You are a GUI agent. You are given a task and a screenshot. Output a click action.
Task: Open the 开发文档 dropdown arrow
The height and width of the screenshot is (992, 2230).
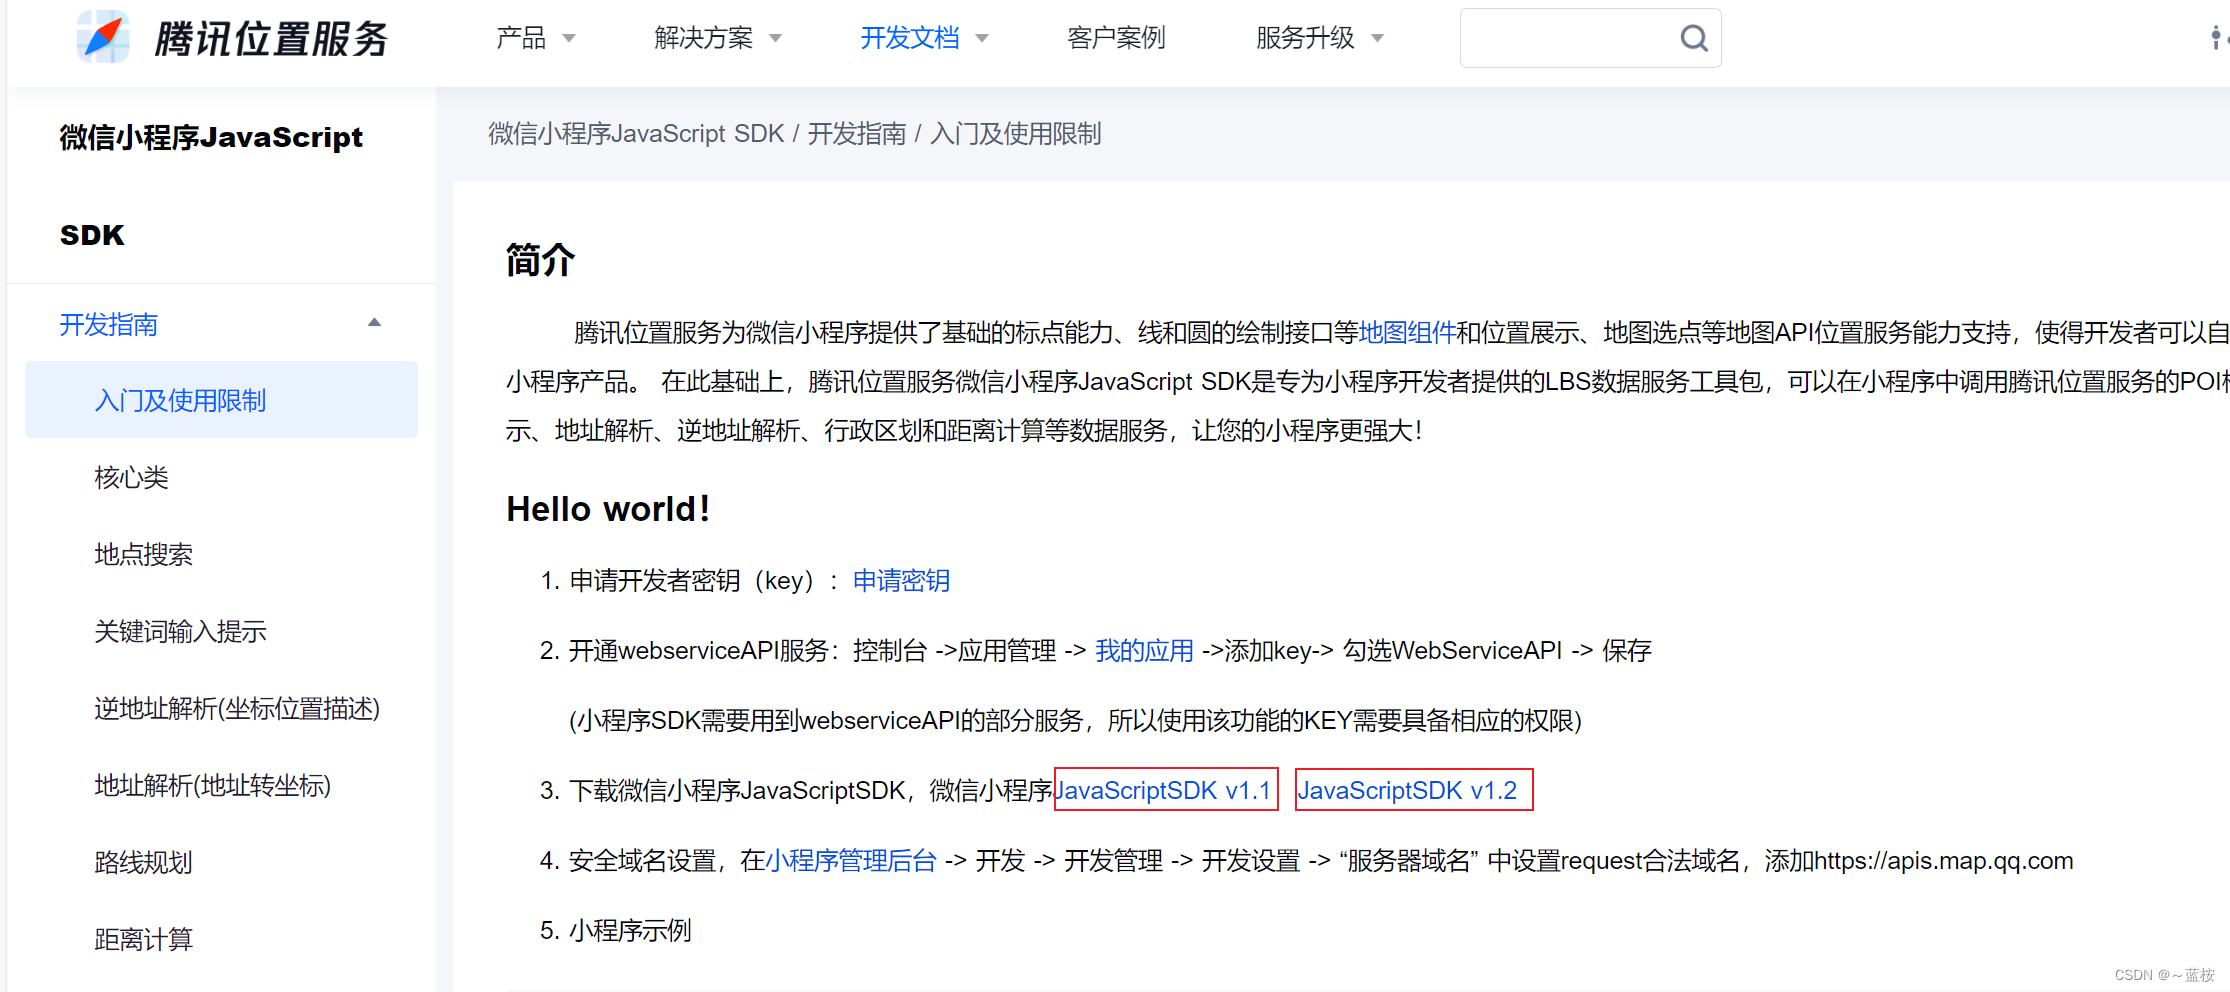(x=982, y=39)
